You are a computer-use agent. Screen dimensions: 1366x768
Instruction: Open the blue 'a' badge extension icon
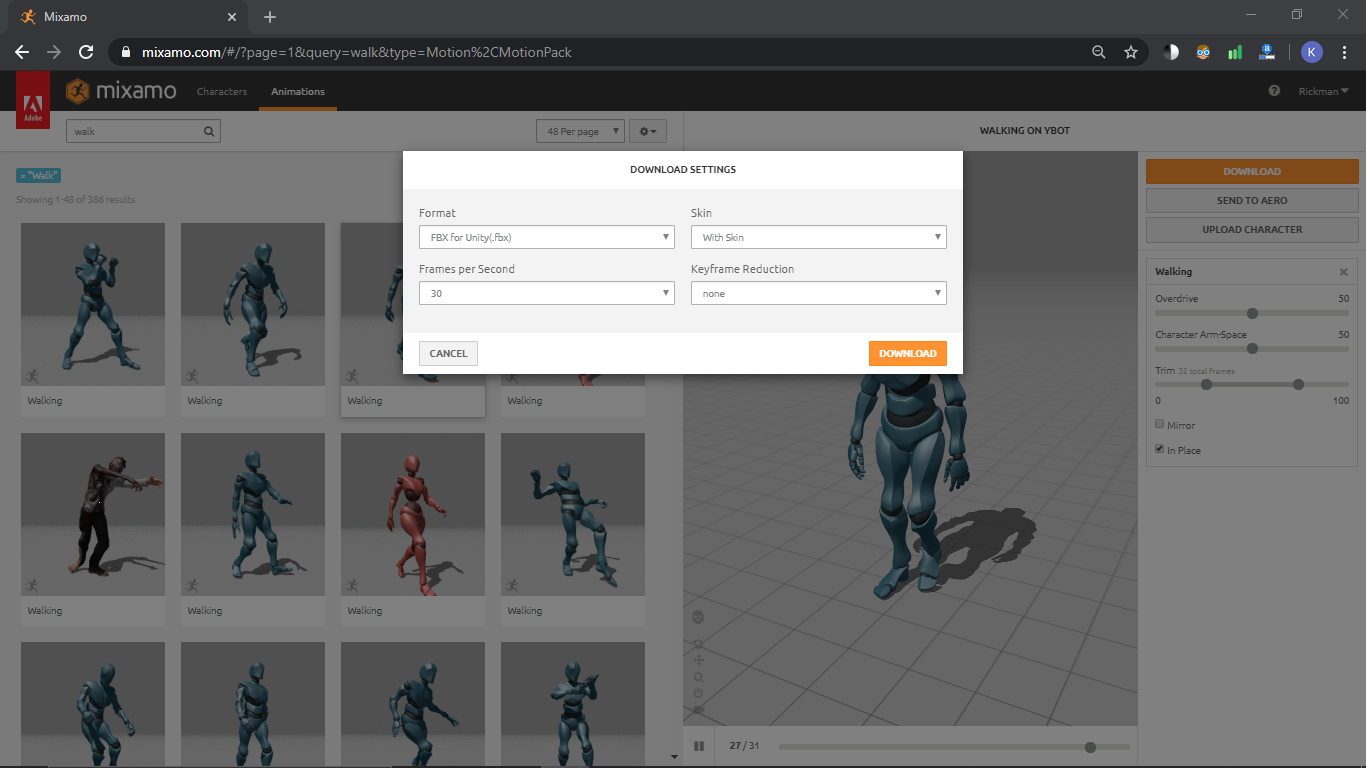click(x=1267, y=52)
